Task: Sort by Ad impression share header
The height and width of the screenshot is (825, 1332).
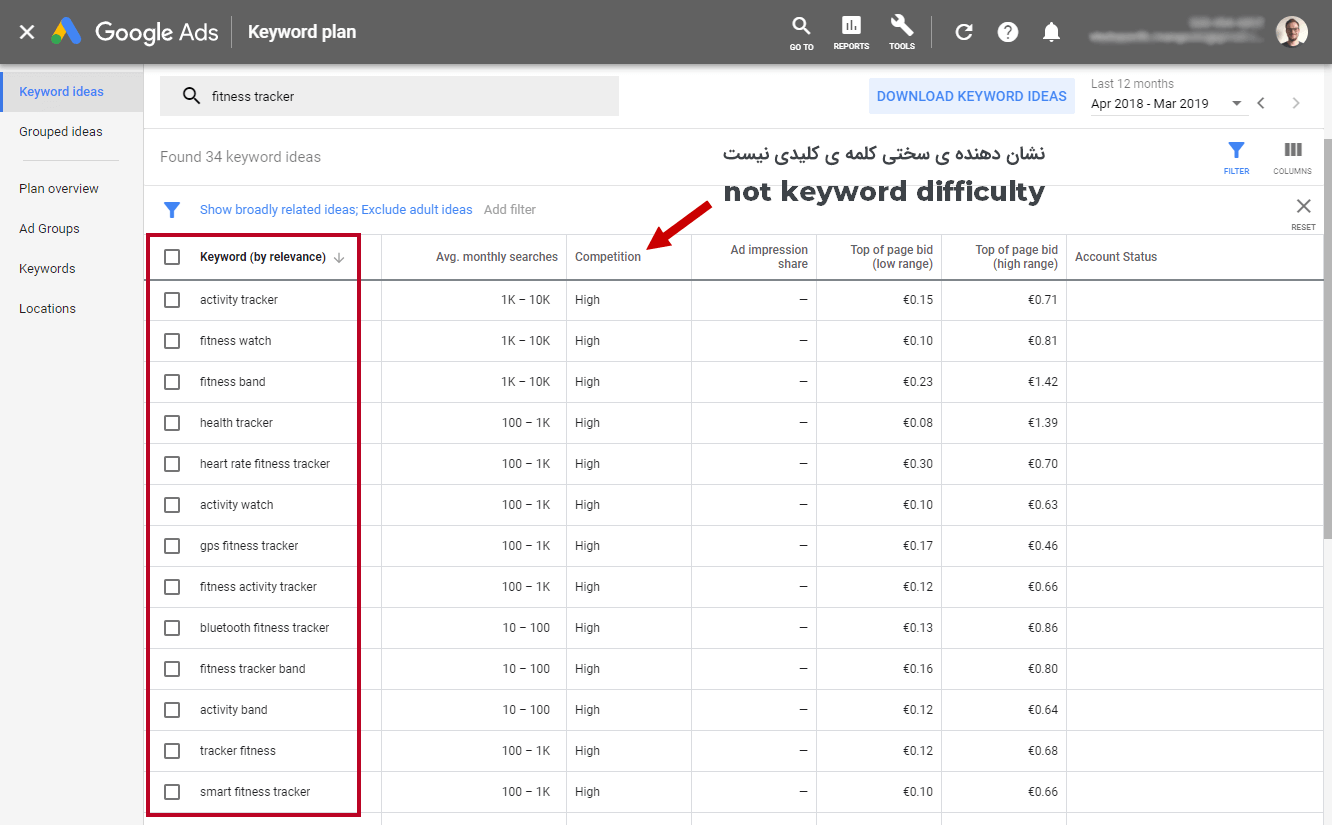Action: click(769, 257)
